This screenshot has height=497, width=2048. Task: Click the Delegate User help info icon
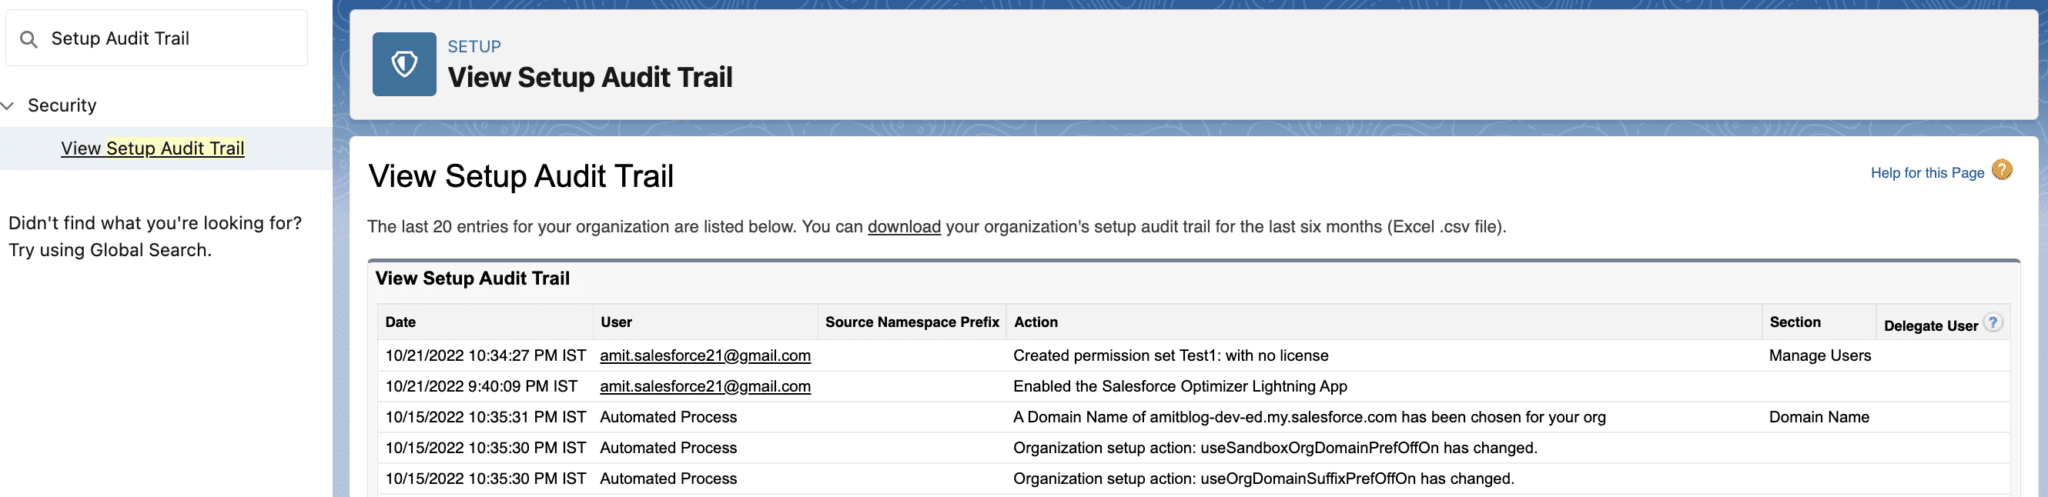(x=1993, y=323)
